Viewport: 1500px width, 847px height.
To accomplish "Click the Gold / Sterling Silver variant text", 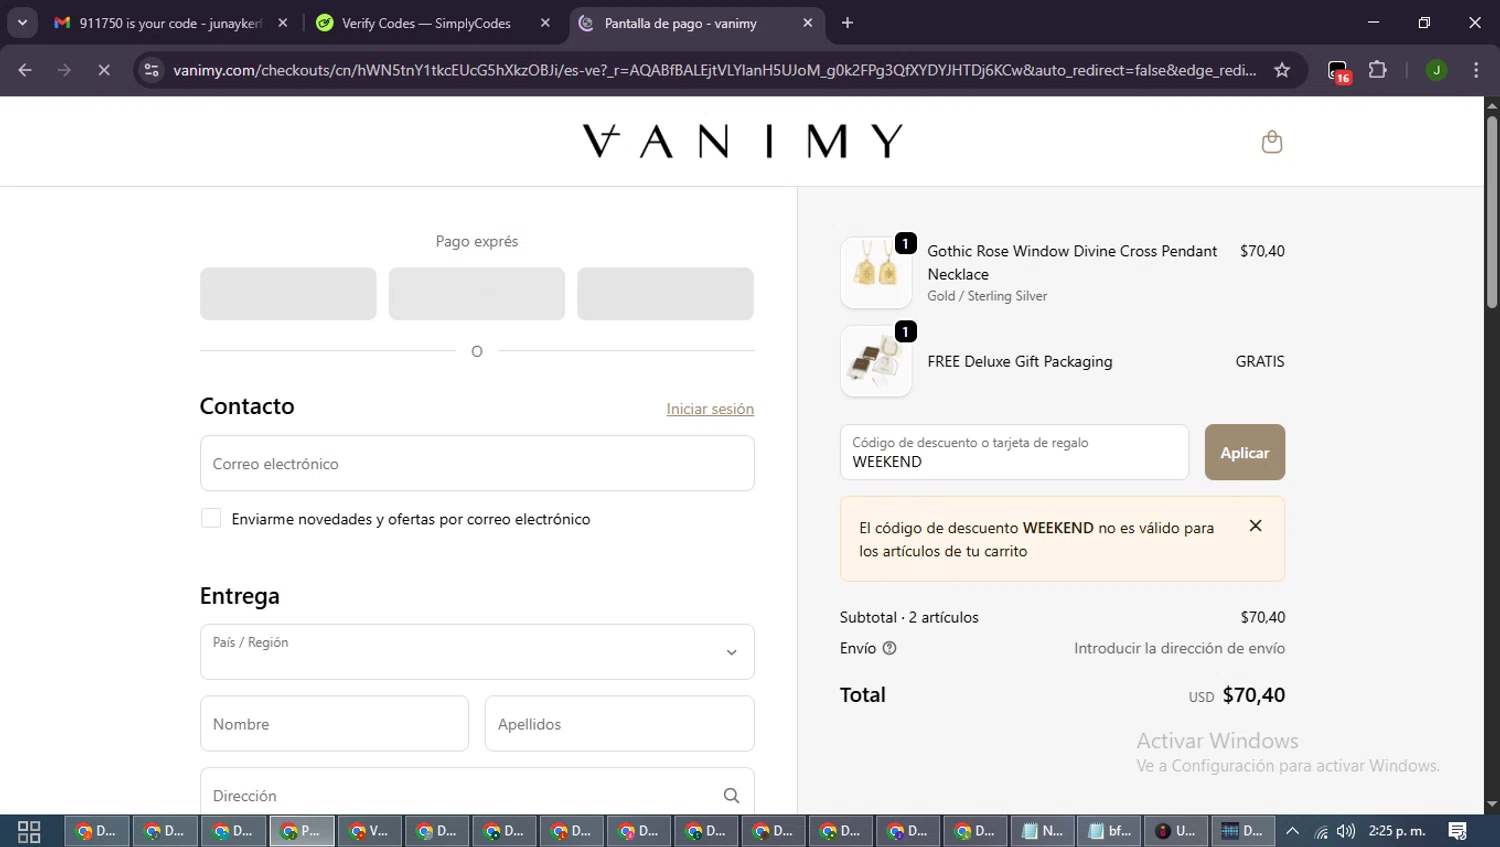I will 987,296.
